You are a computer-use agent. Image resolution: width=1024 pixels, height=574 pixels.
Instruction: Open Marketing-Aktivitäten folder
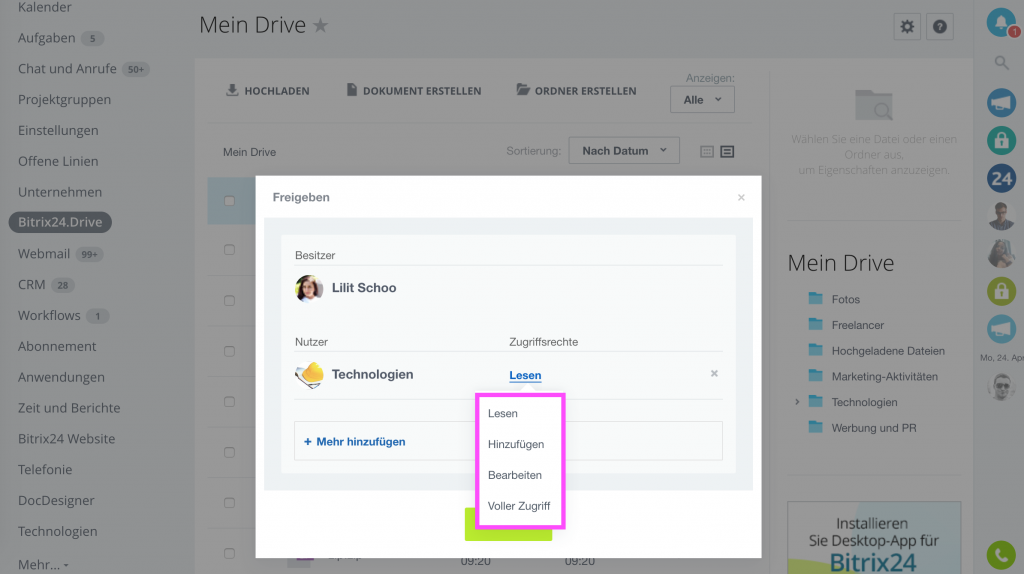pos(885,377)
